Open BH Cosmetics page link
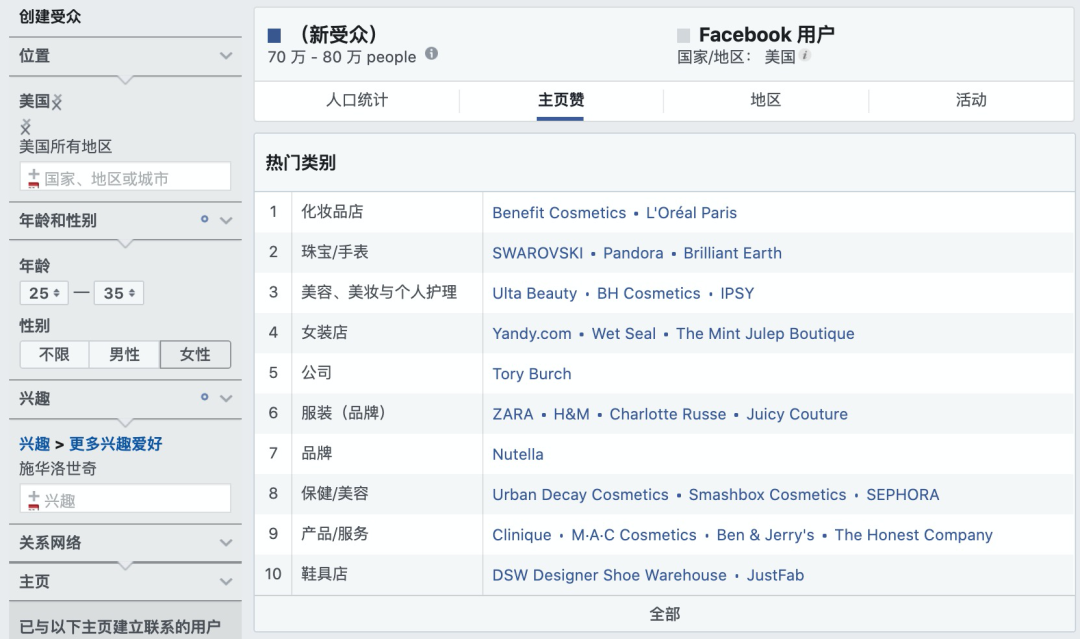 (x=649, y=293)
